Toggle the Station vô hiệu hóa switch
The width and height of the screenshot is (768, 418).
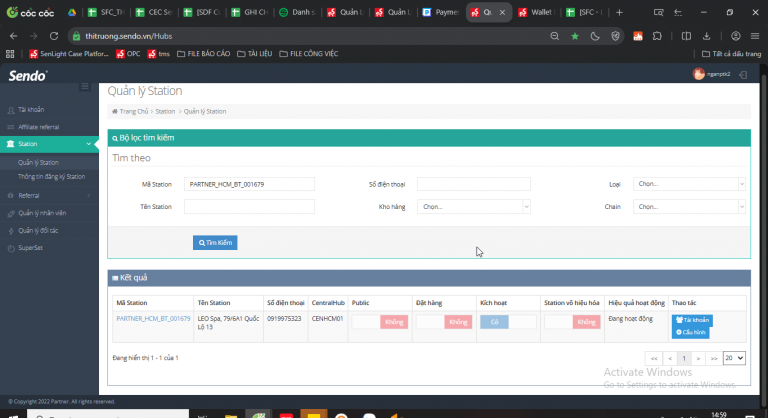pos(572,322)
